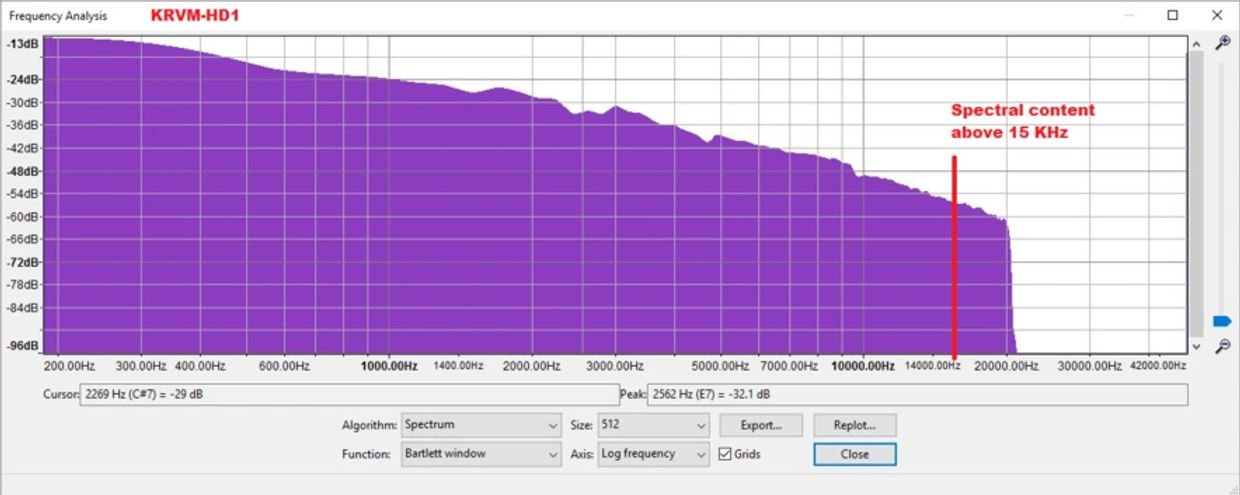Expand the Size dropdown showing 512
Viewport: 1240px width, 495px height.
[653, 425]
